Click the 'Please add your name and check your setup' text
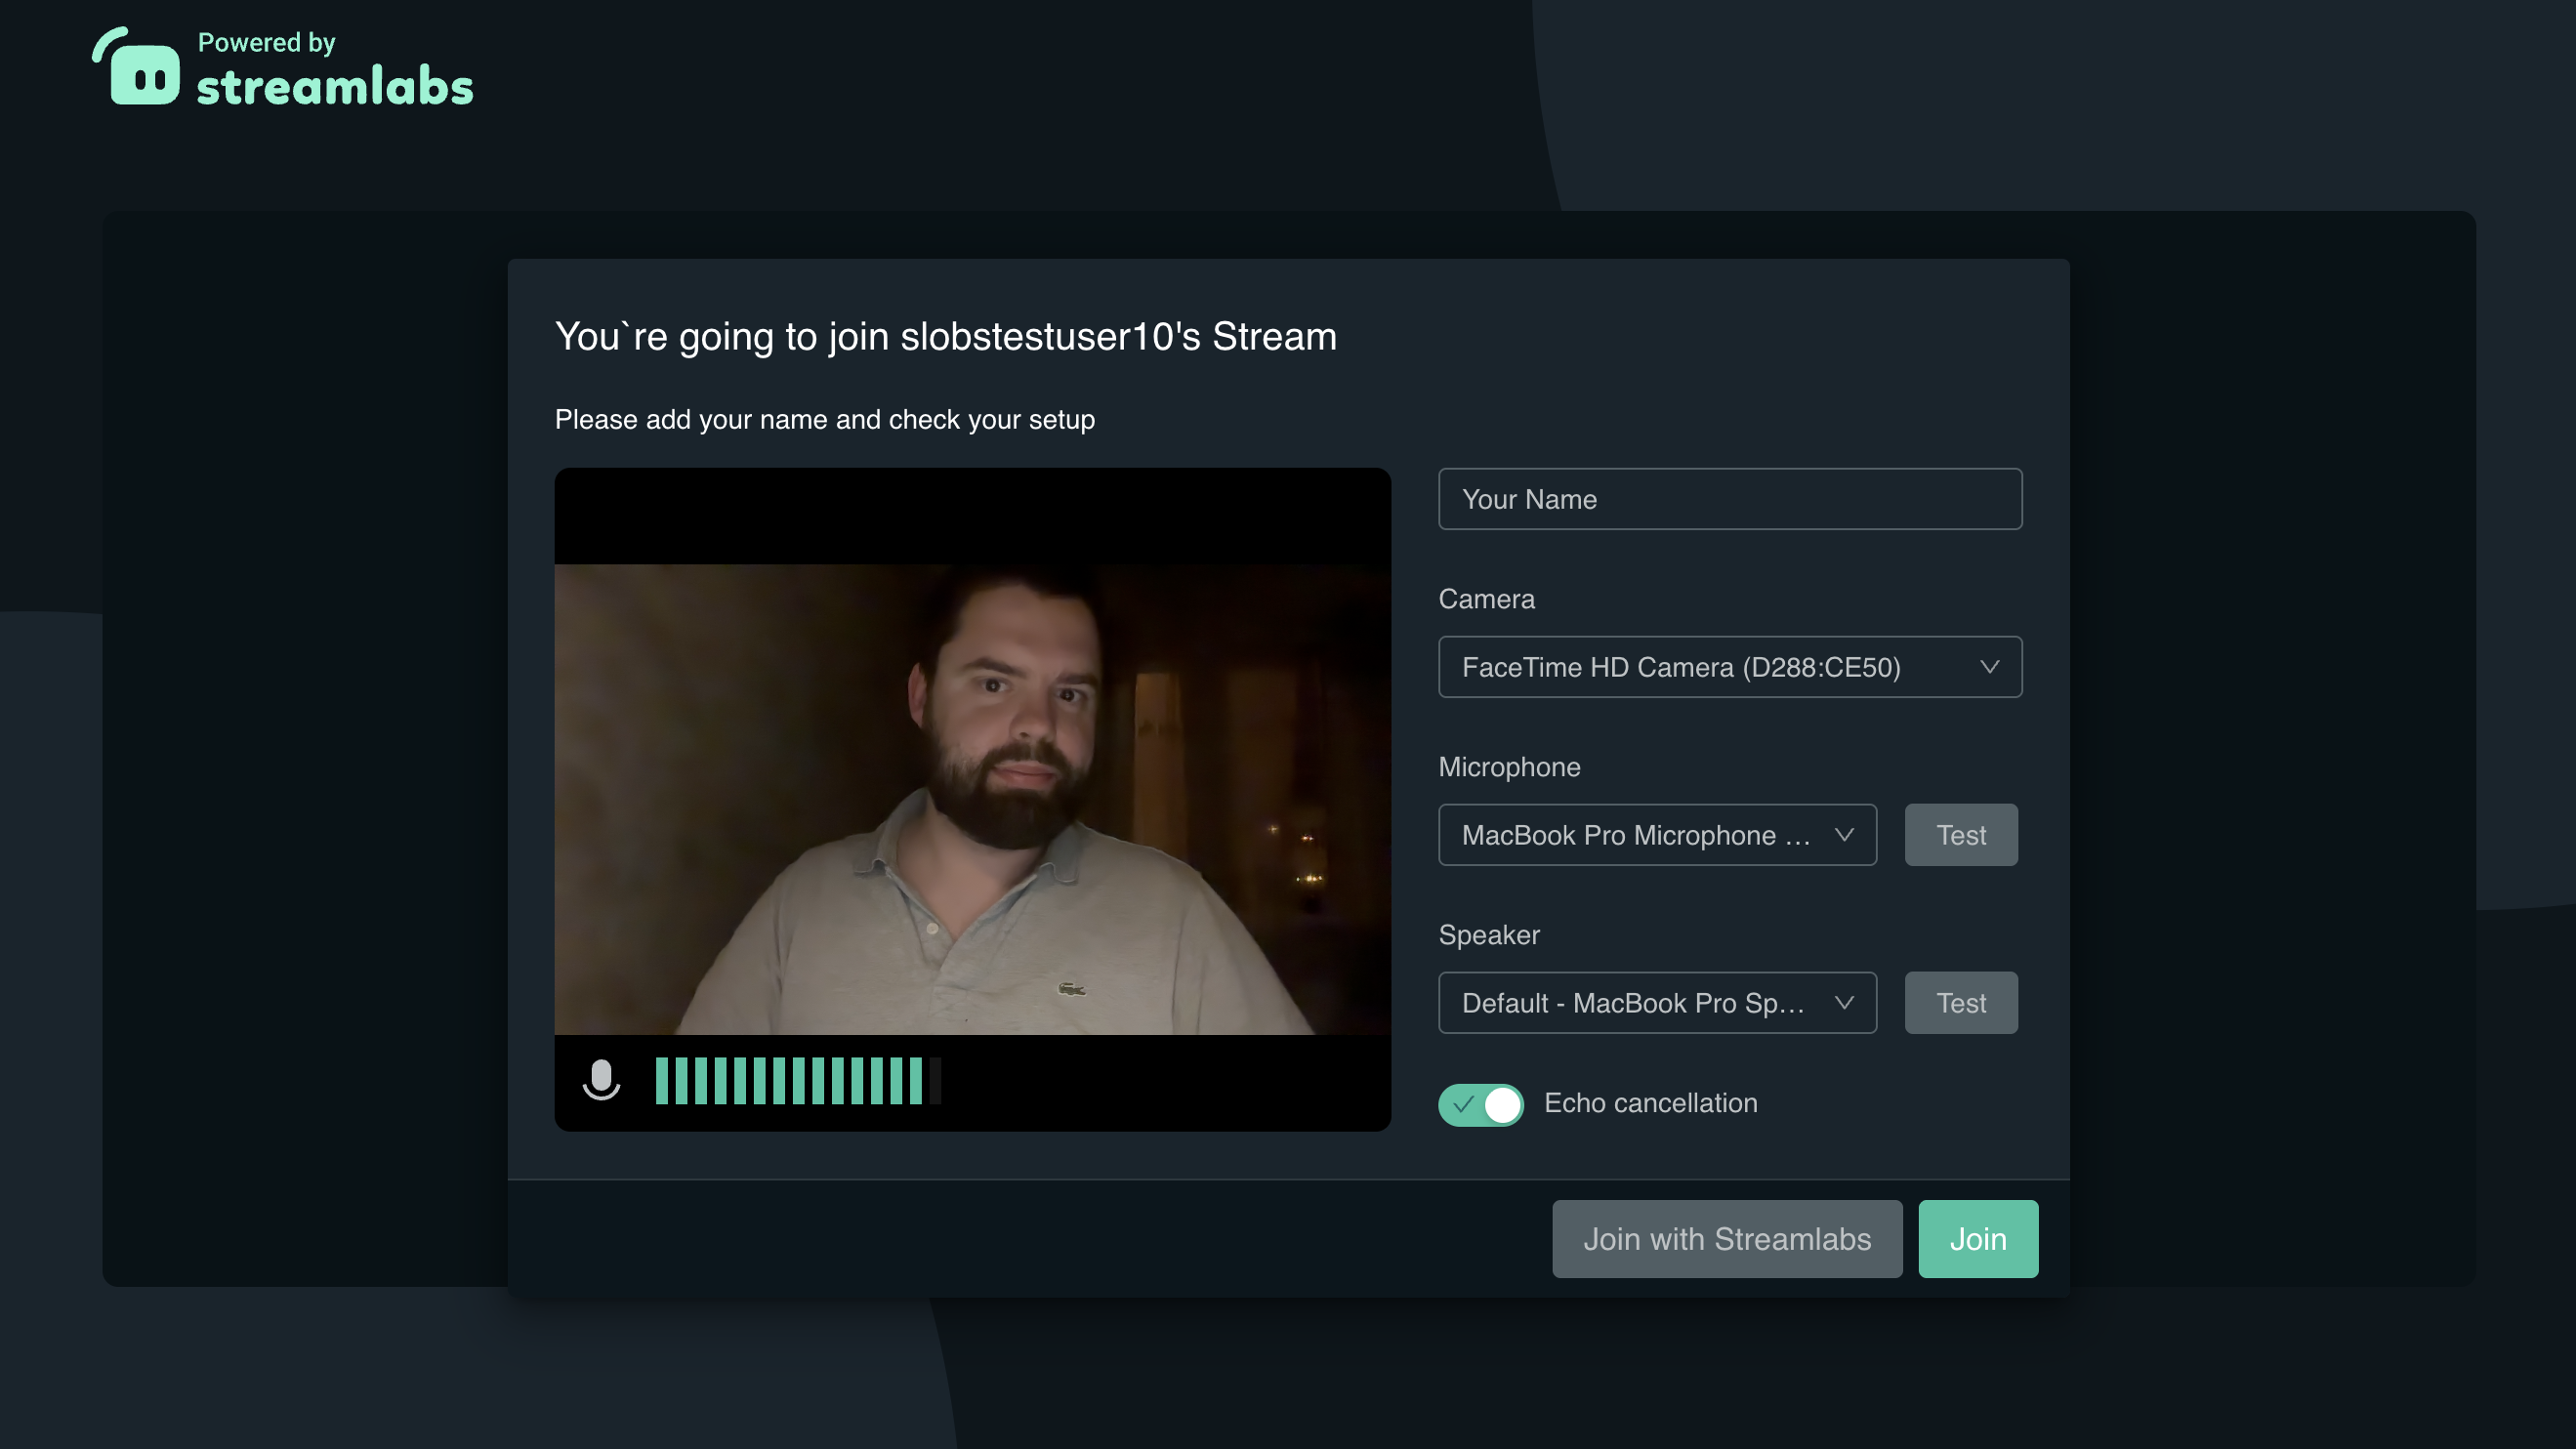This screenshot has width=2576, height=1449. click(824, 420)
